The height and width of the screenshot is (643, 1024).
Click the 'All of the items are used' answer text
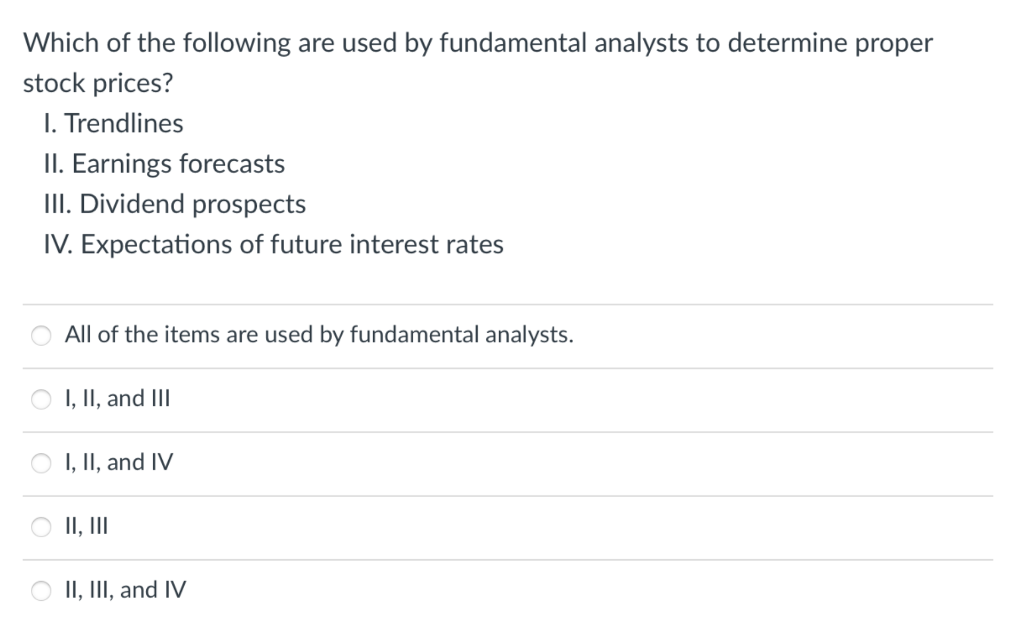(319, 335)
